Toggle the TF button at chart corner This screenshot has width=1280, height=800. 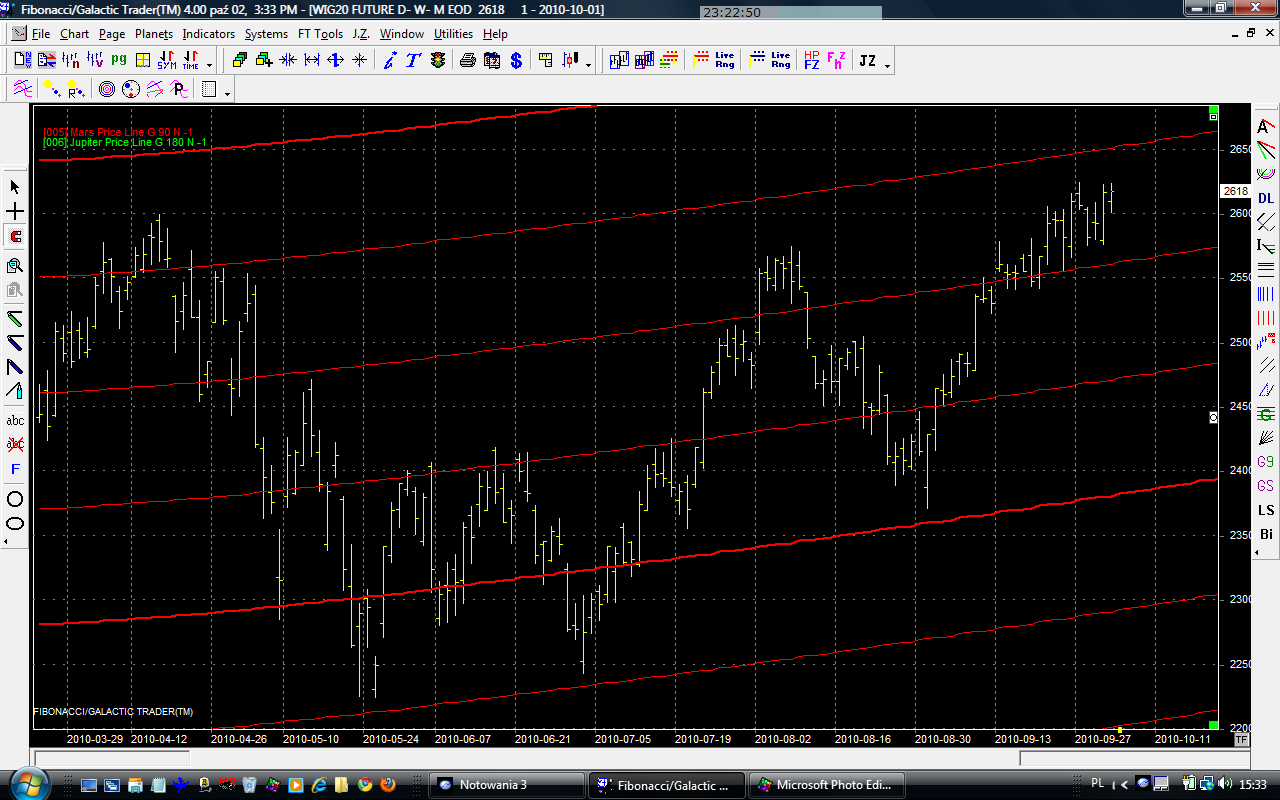click(1241, 740)
